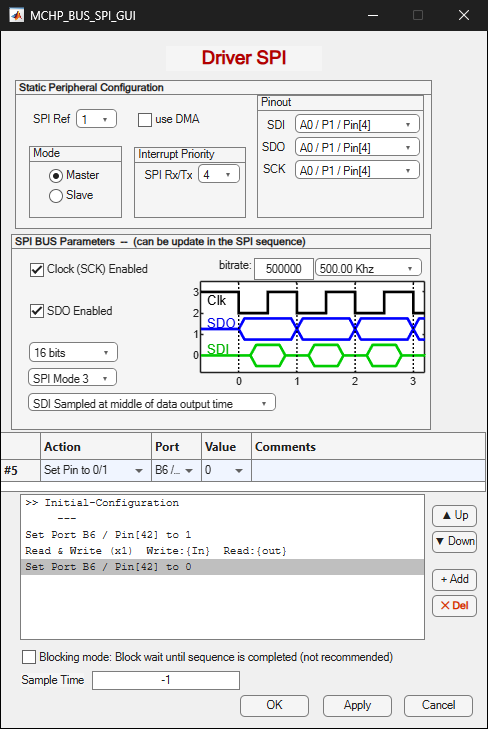Select the 'Set Port B6 / Pin[42] to 1' line
Viewport: 488px width, 729px height.
(222, 535)
